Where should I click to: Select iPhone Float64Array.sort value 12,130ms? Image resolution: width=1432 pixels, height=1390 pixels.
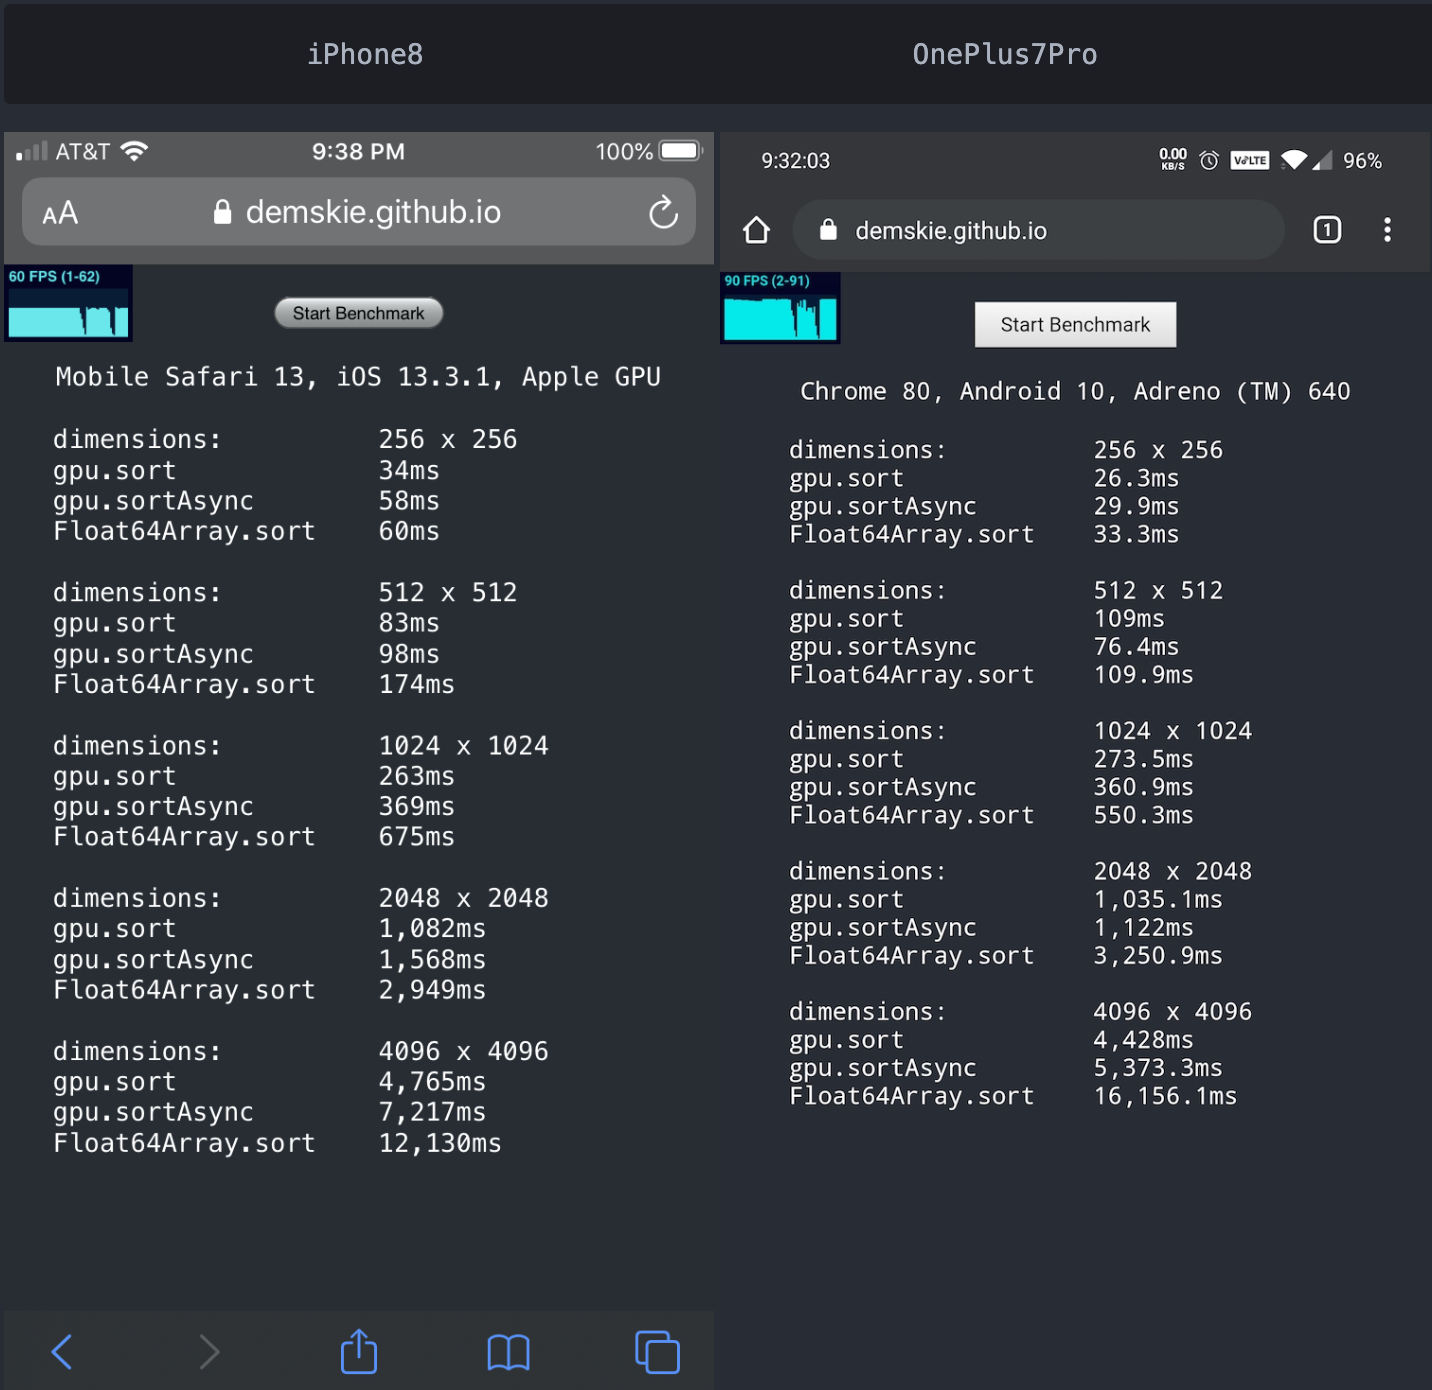440,1143
